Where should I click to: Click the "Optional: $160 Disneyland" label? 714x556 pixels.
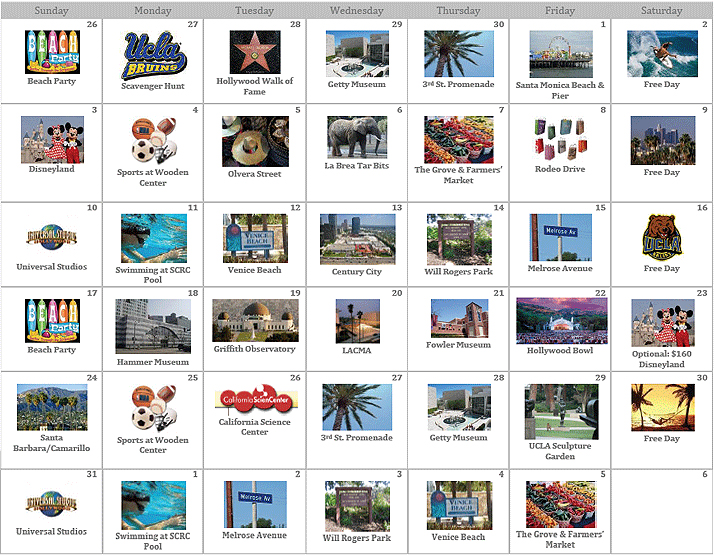pos(662,359)
